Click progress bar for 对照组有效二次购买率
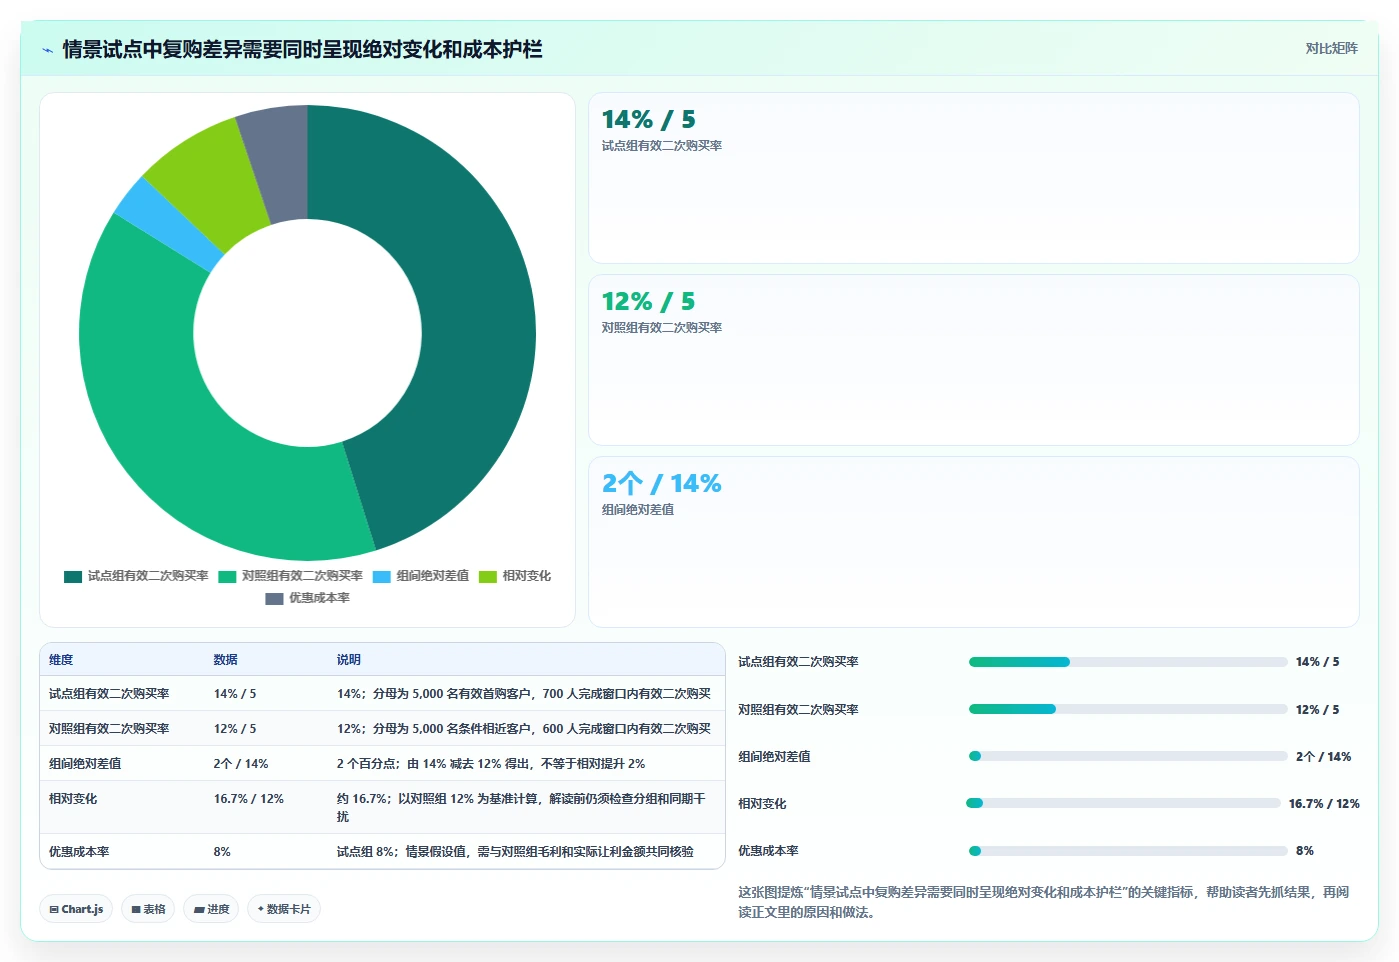 coord(1128,709)
